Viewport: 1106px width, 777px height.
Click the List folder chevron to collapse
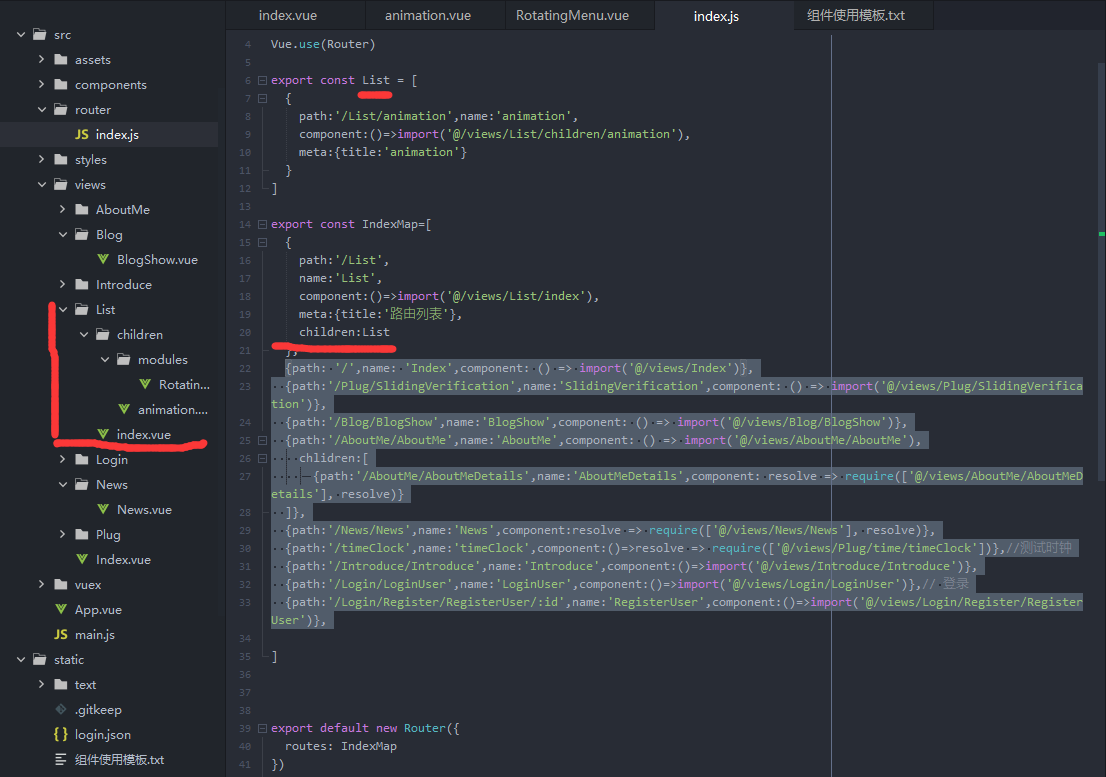click(63, 309)
